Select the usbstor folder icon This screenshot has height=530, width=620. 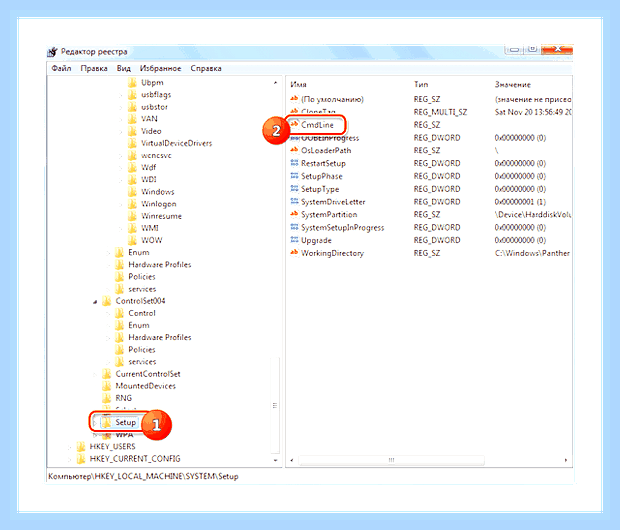[x=132, y=107]
